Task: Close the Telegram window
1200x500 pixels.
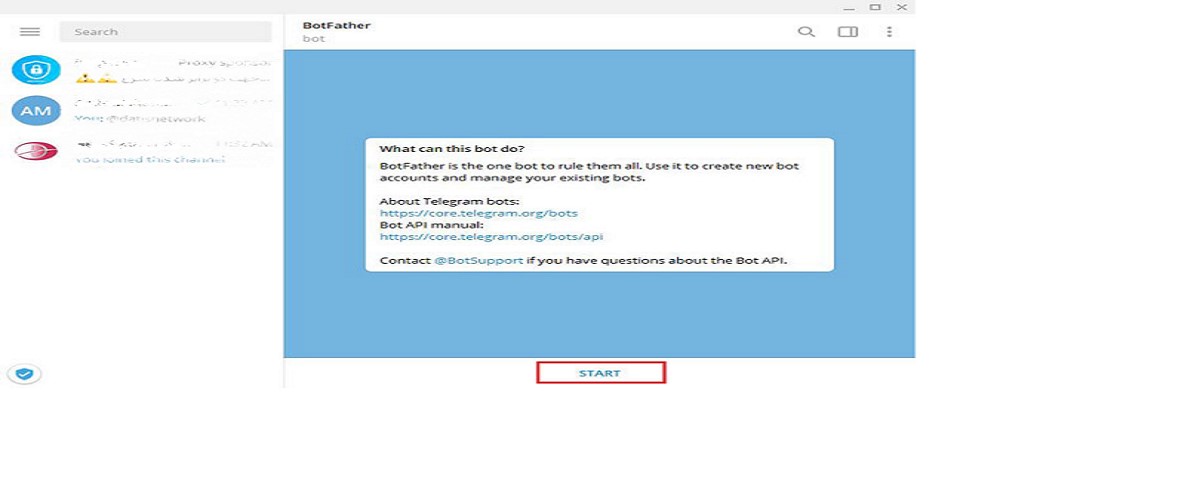Action: point(902,7)
